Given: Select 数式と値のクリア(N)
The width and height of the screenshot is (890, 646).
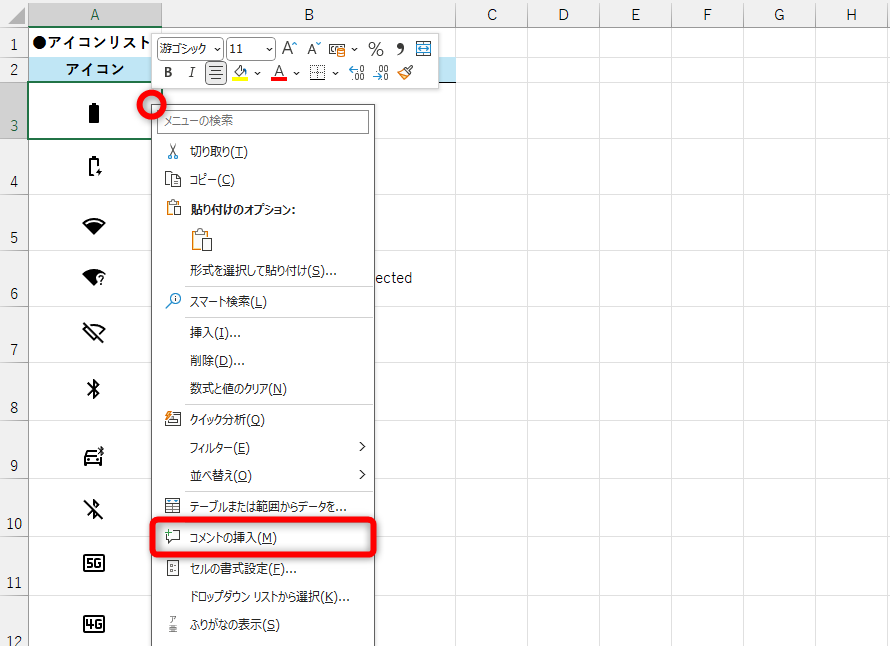Looking at the screenshot, I should click(x=263, y=388).
